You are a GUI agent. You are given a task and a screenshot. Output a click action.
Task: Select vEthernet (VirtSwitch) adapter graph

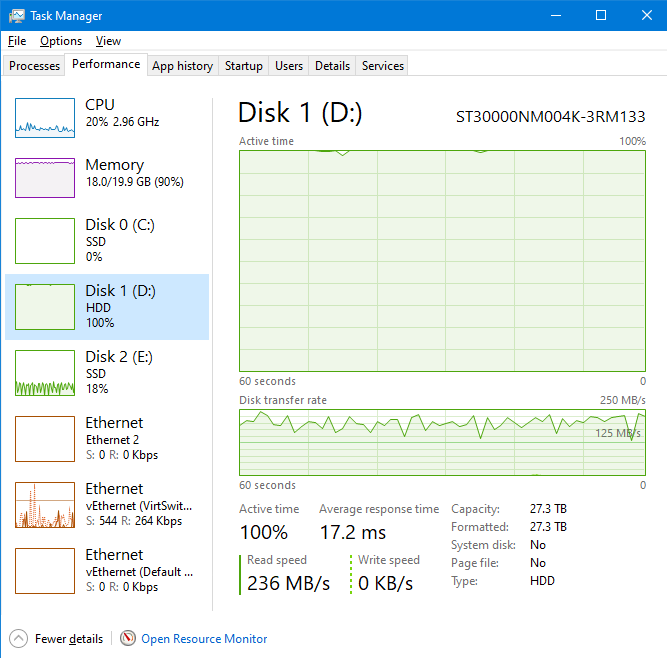pyautogui.click(x=45, y=505)
